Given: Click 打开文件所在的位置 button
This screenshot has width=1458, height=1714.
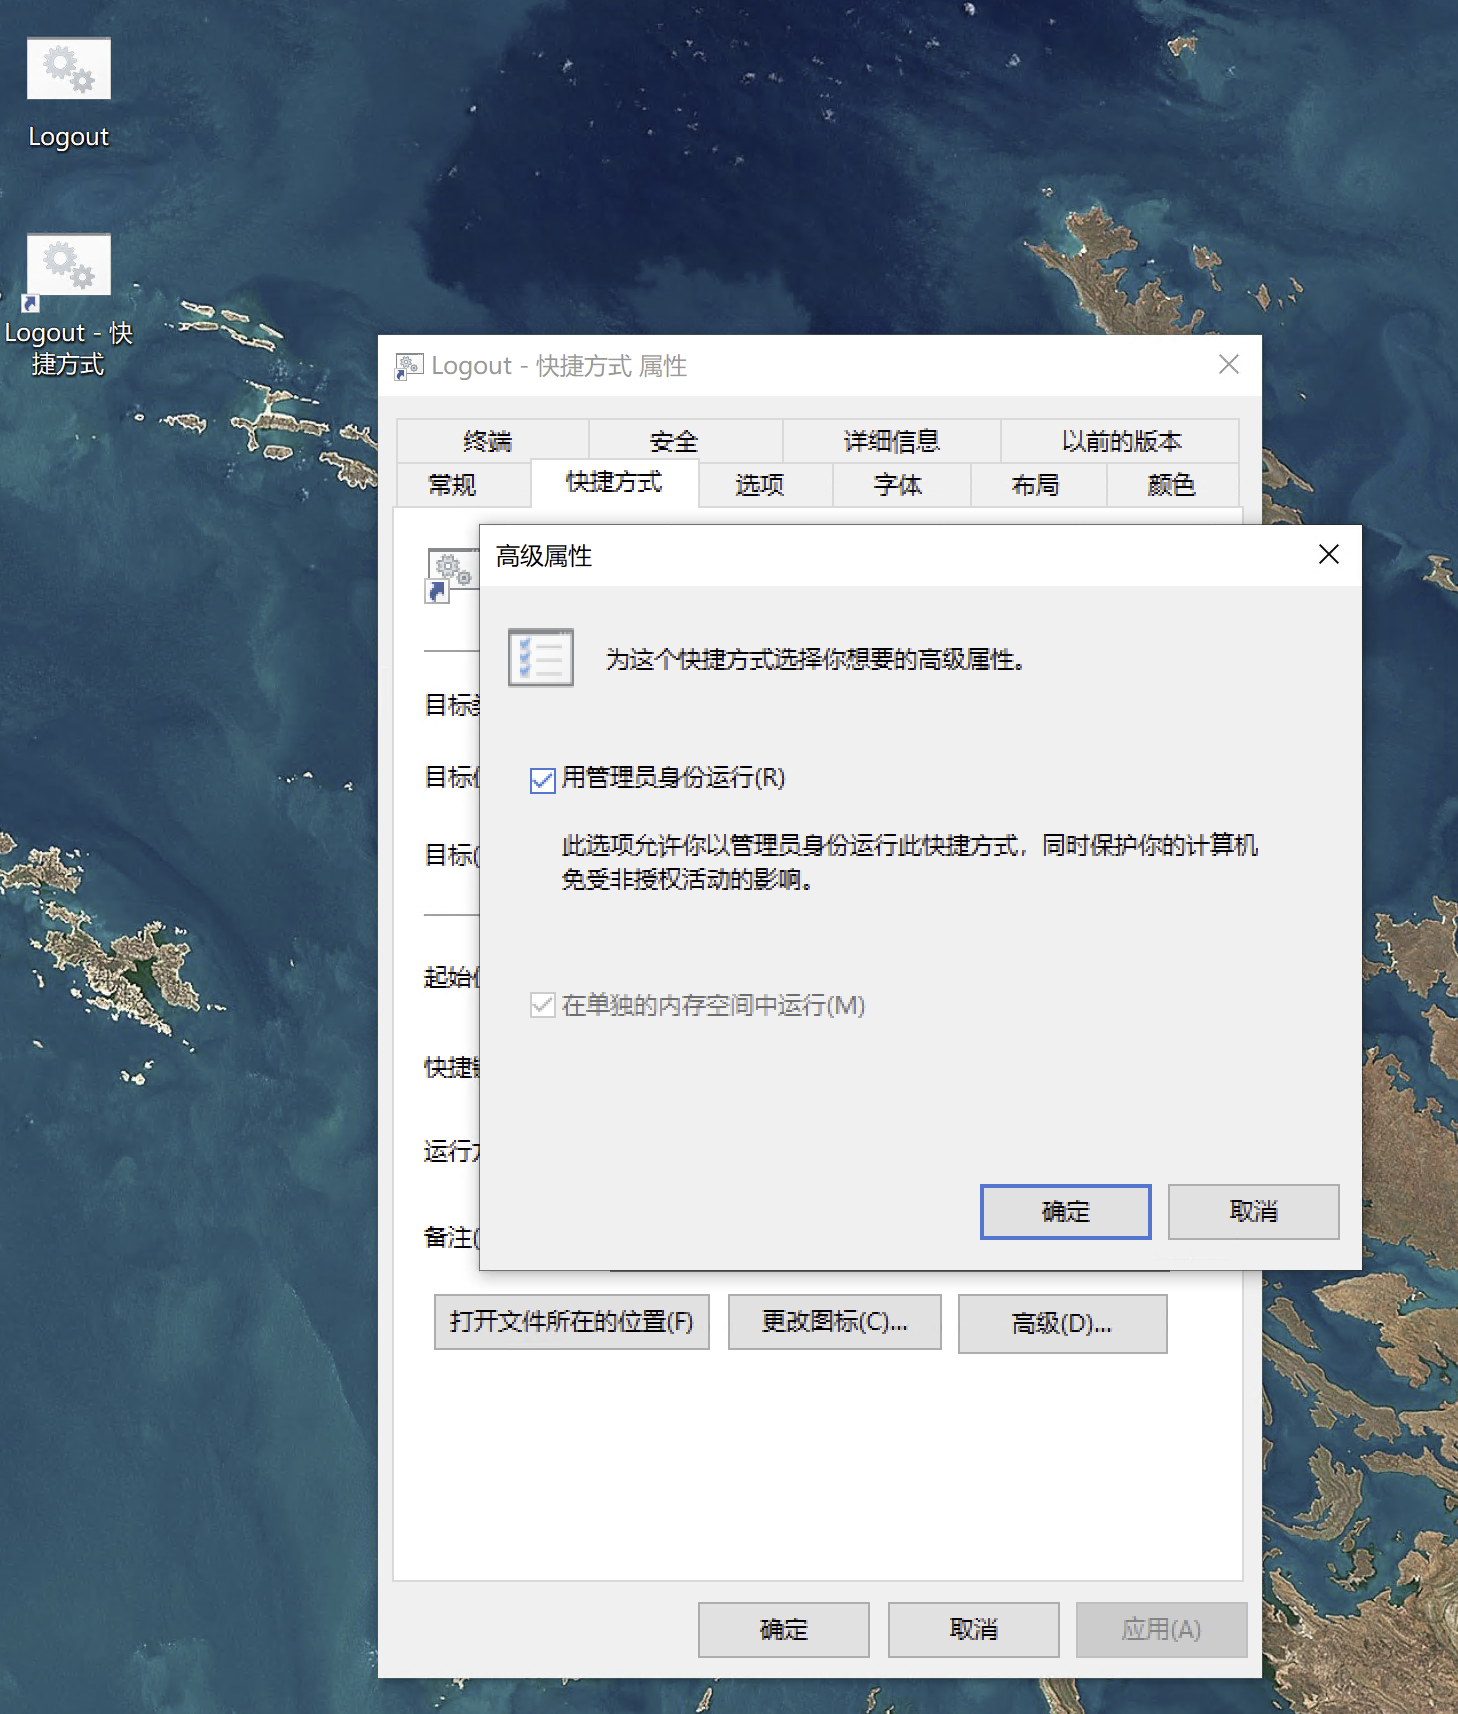Looking at the screenshot, I should tap(571, 1322).
